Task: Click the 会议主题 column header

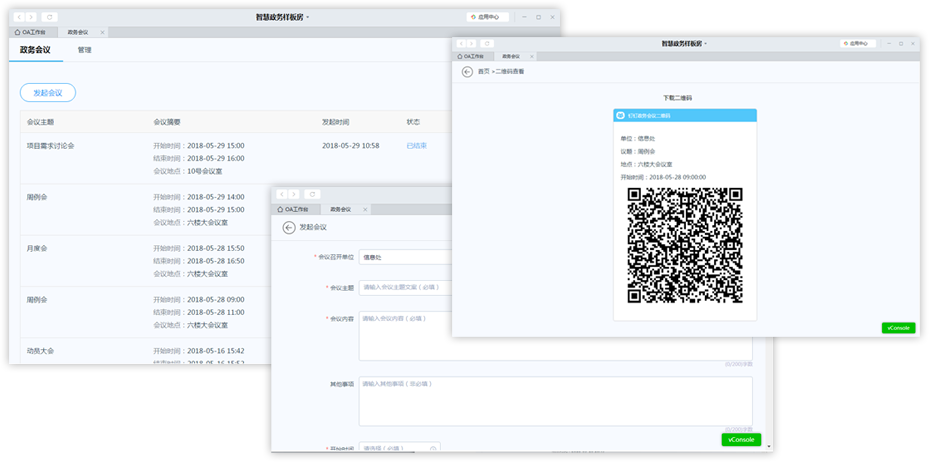Action: point(40,122)
